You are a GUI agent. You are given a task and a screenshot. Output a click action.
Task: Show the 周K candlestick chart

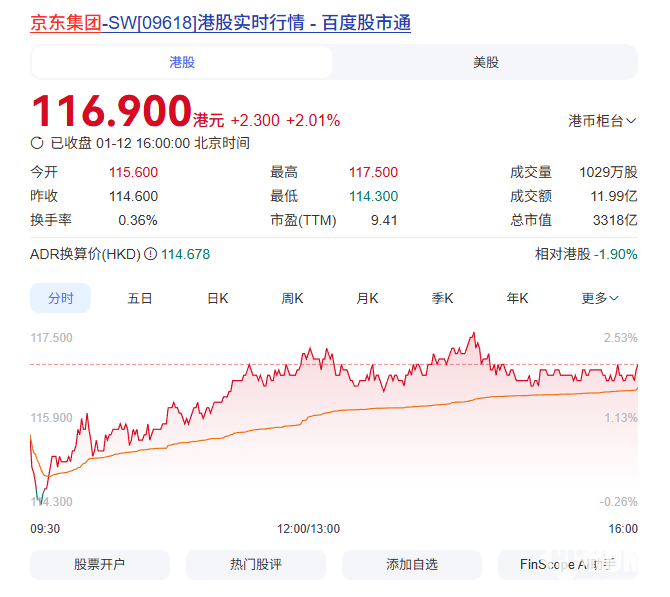292,298
